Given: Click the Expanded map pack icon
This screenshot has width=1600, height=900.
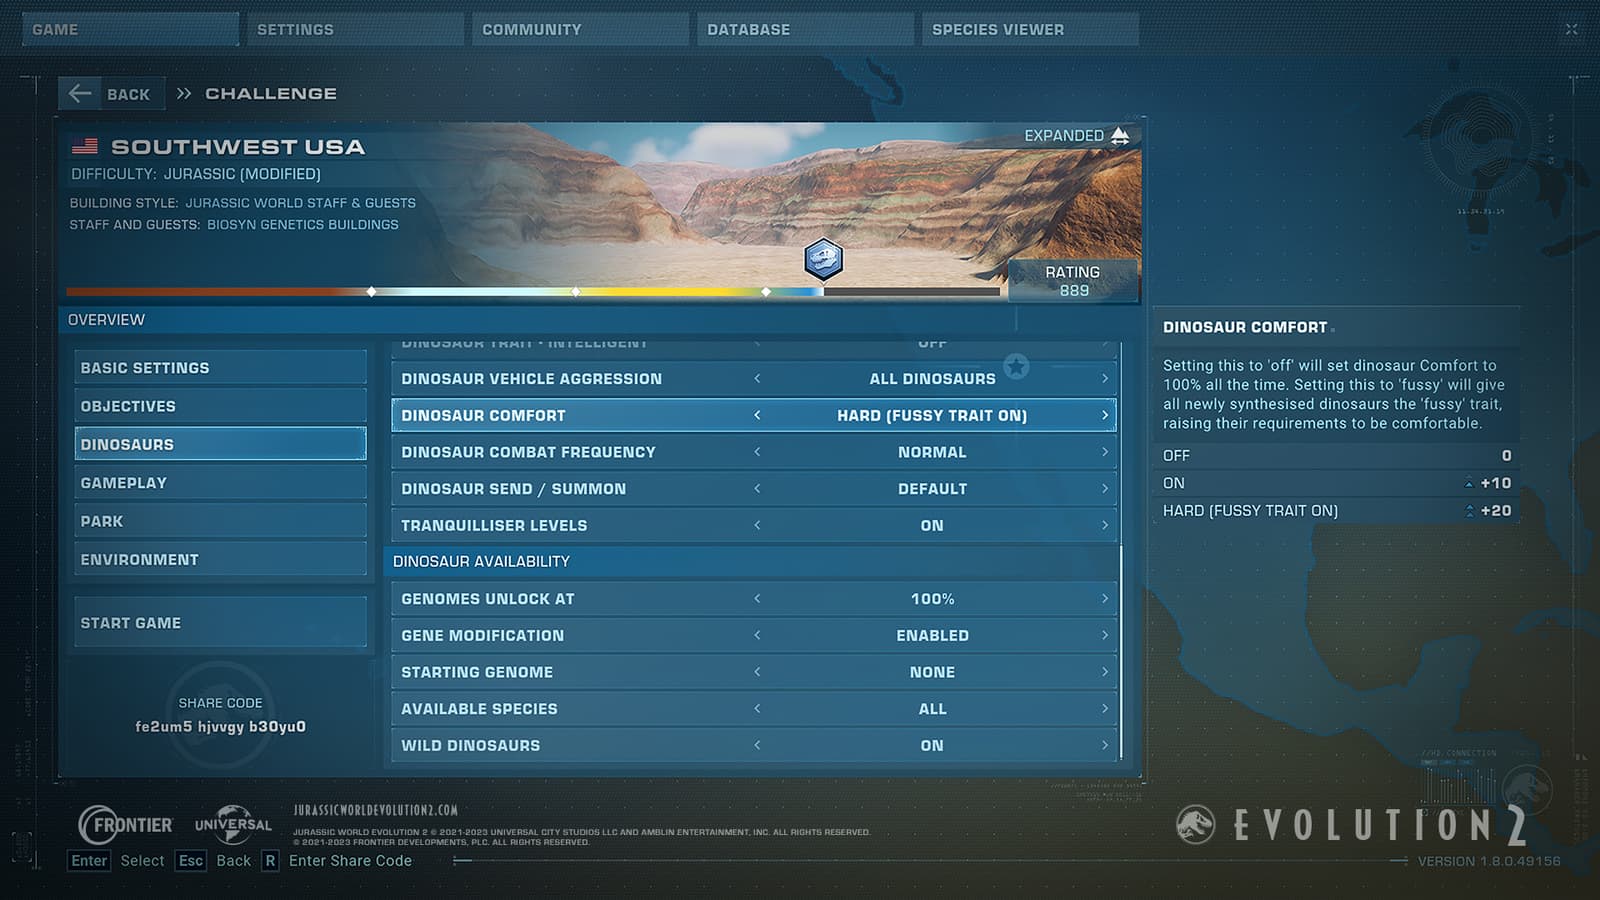Looking at the screenshot, I should click(1120, 136).
